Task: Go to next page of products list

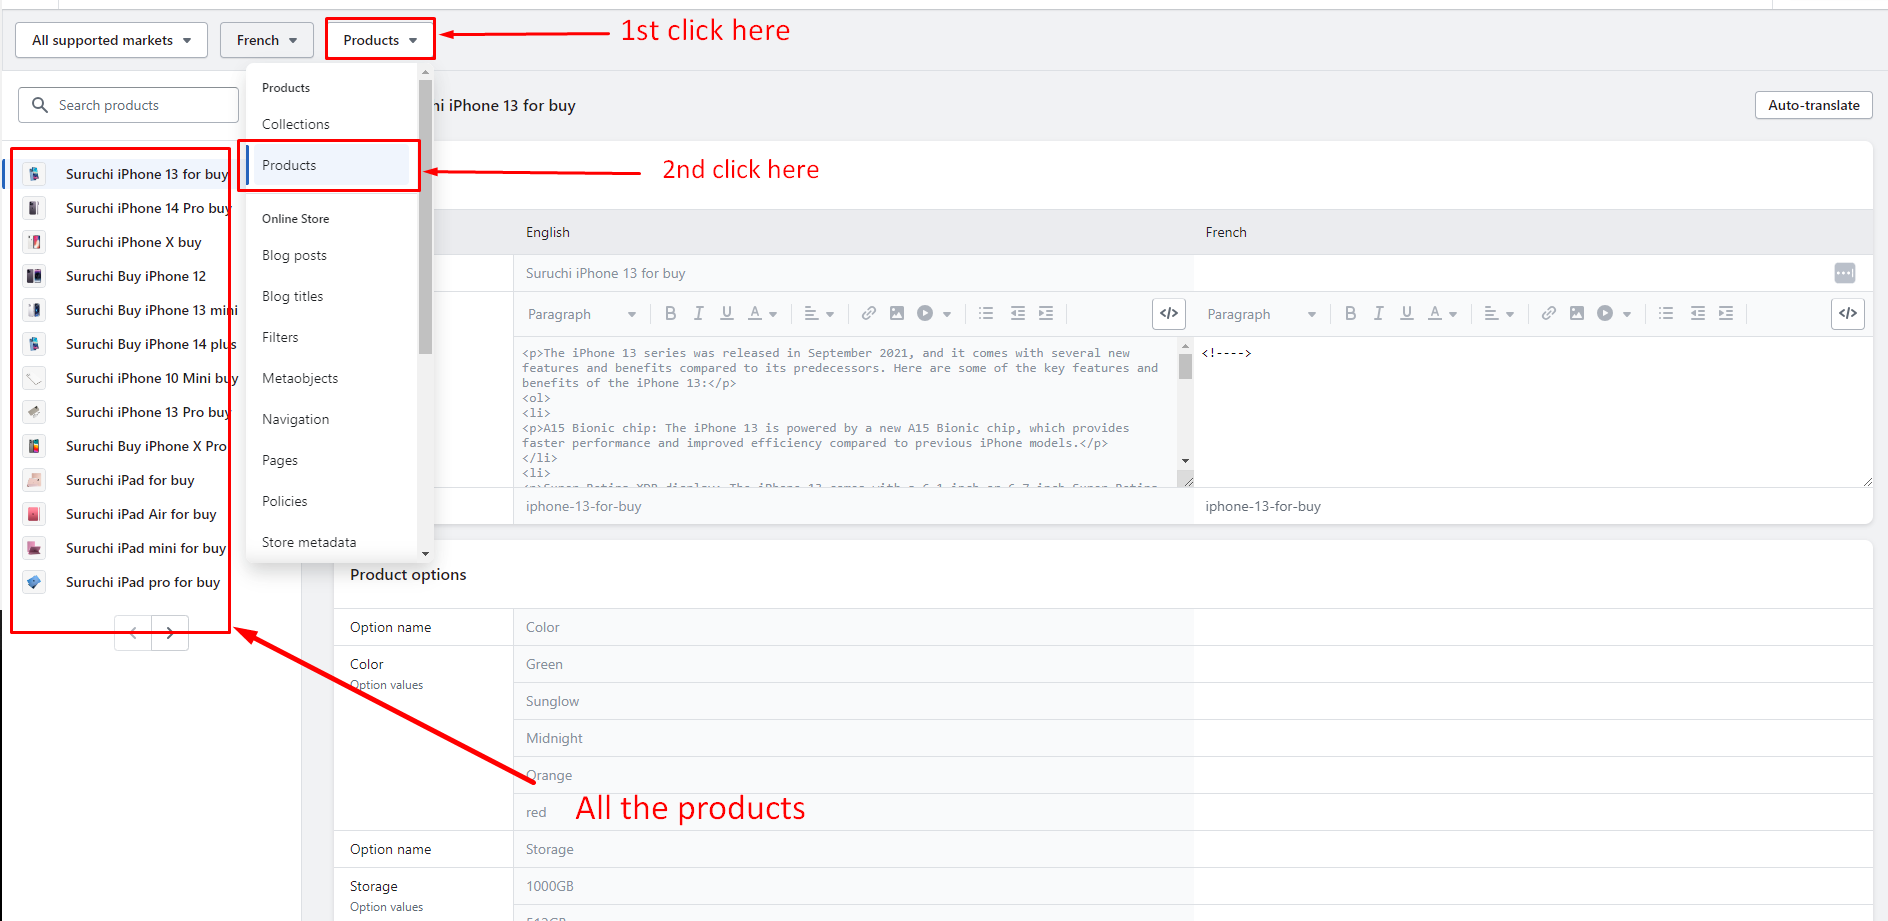Action: [x=170, y=632]
